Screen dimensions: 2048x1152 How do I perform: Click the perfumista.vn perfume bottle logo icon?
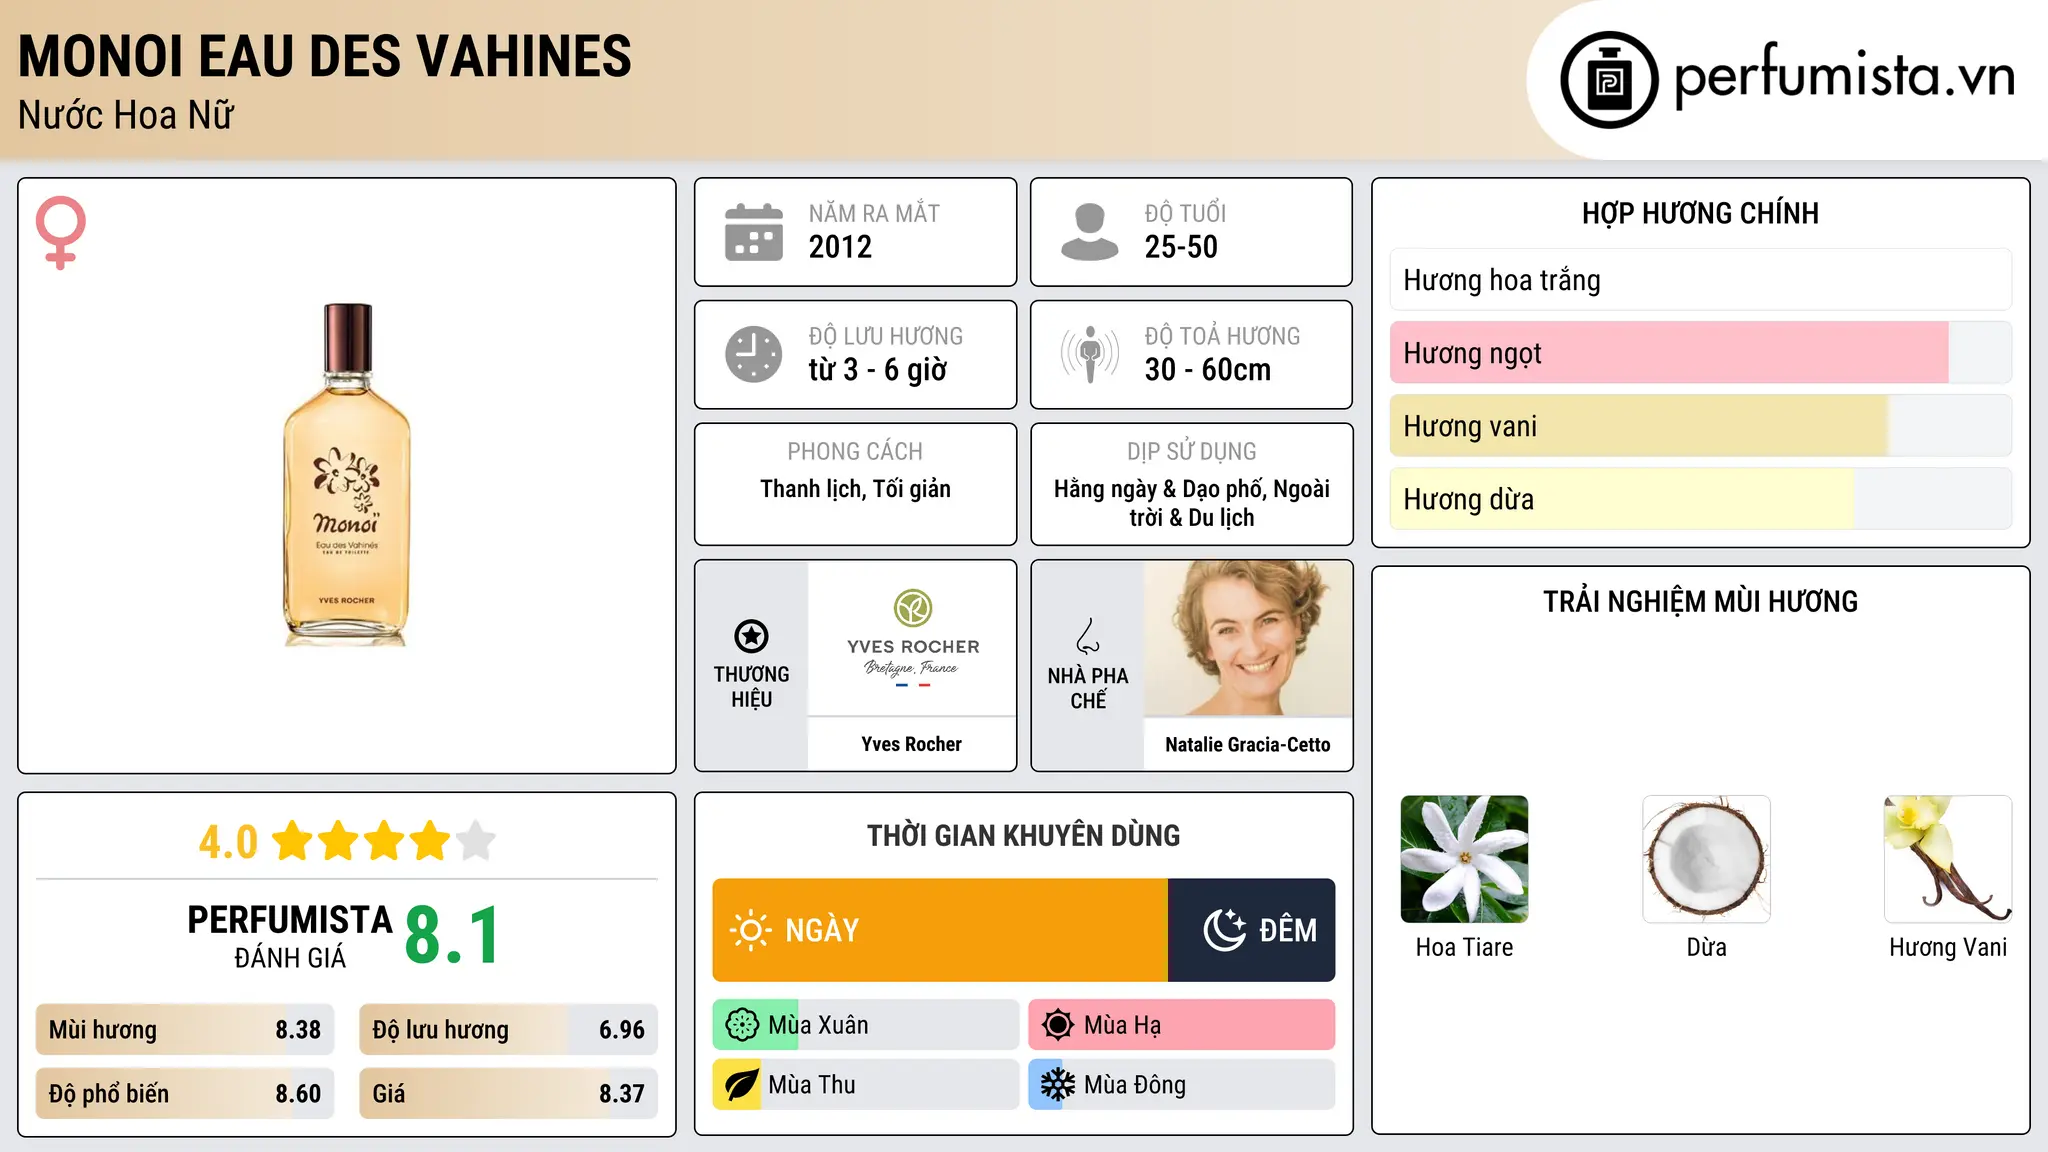[1609, 80]
